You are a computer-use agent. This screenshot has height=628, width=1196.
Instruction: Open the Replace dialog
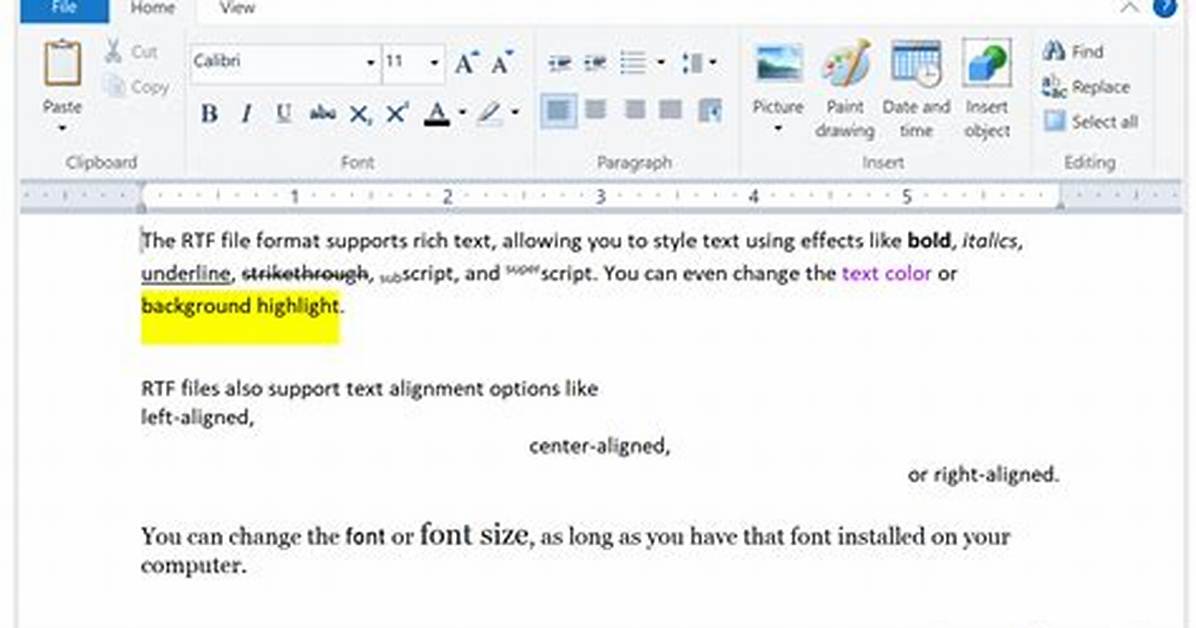tap(1086, 86)
